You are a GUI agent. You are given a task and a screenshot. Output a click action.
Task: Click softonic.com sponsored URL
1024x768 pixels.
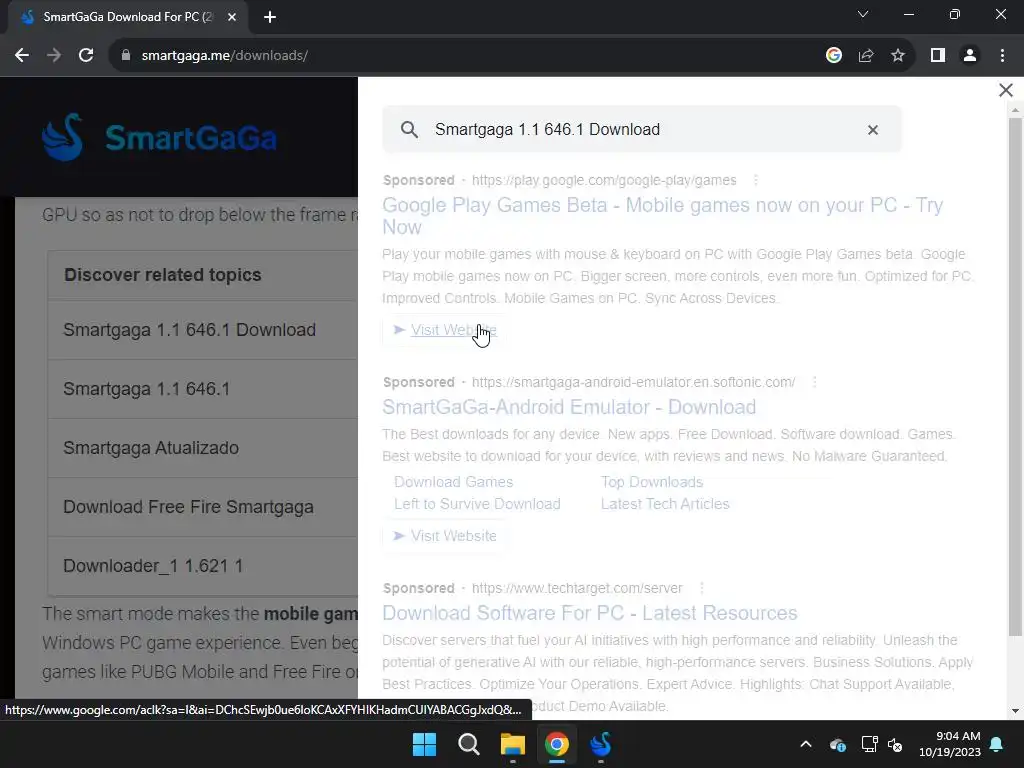point(633,382)
